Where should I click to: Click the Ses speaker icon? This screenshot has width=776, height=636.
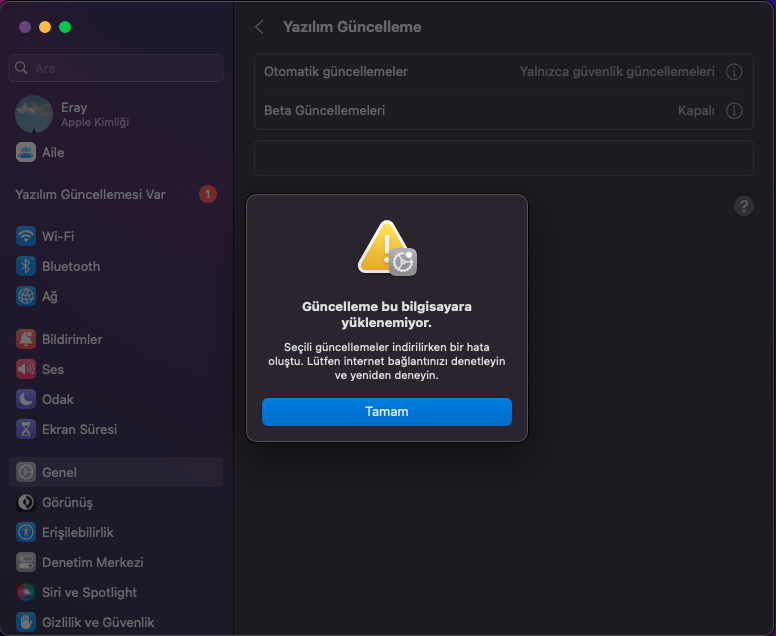pyautogui.click(x=26, y=370)
